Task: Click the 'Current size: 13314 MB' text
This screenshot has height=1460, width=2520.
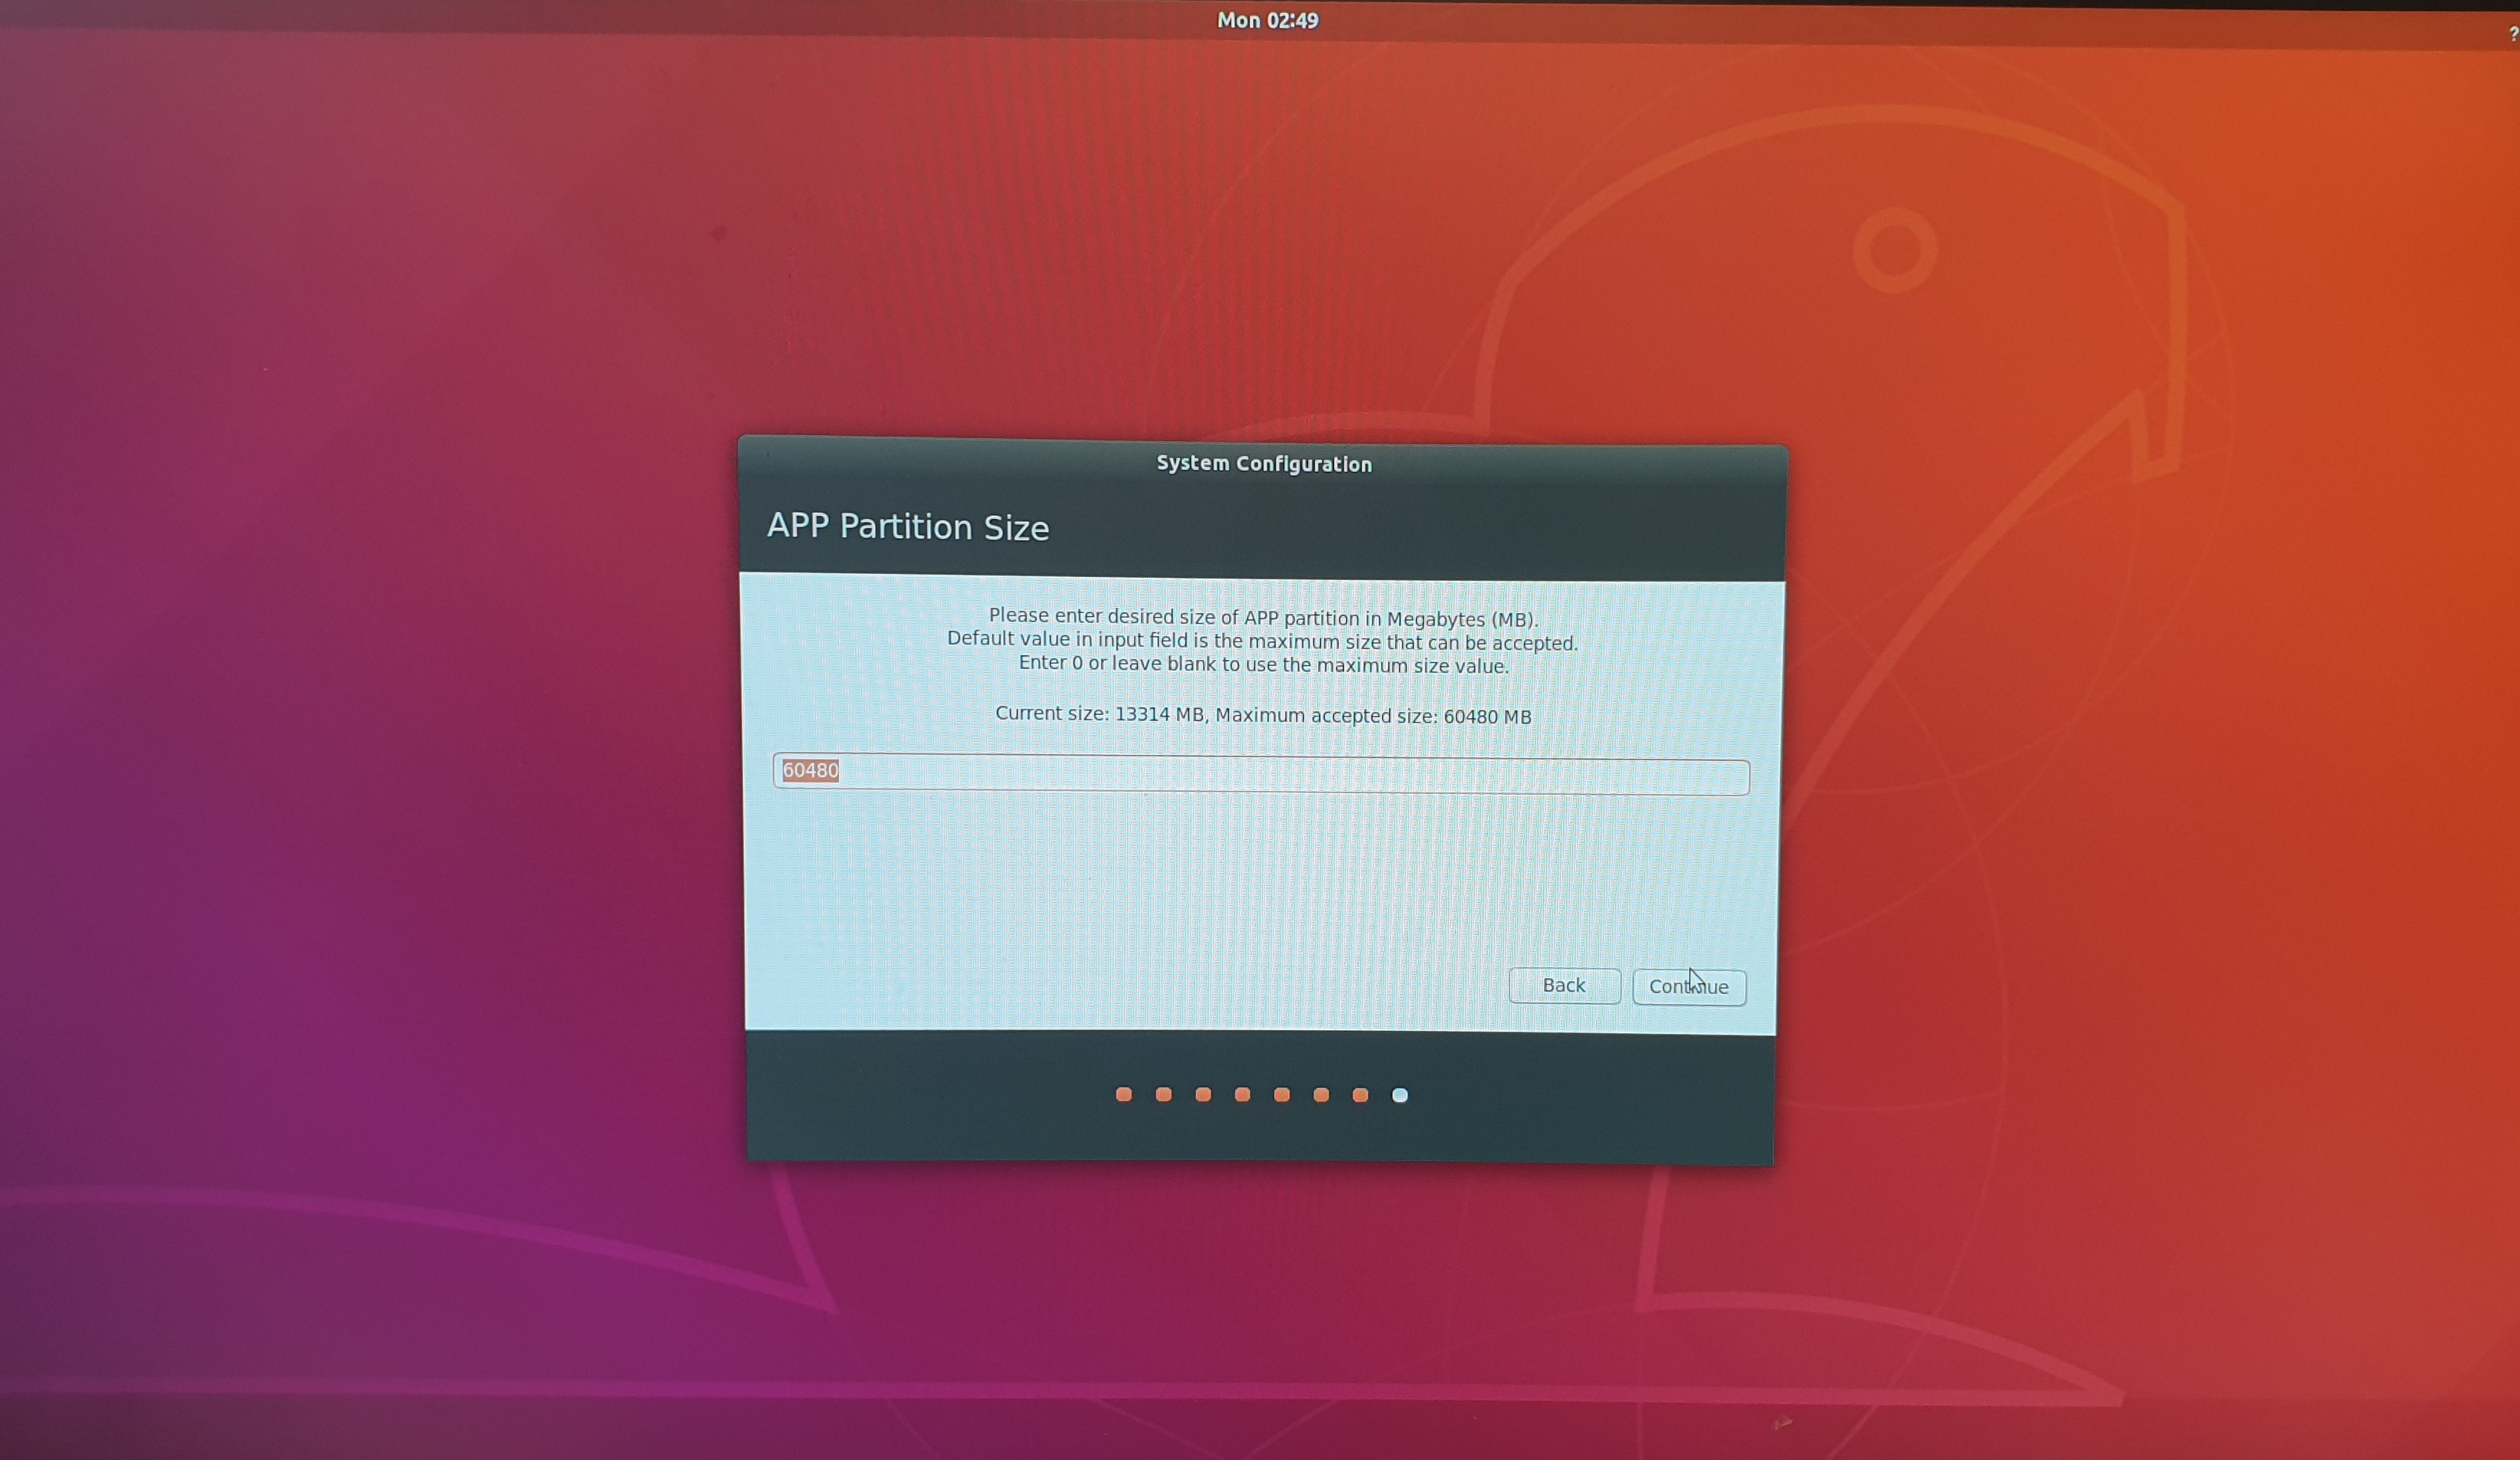Action: 1100,714
